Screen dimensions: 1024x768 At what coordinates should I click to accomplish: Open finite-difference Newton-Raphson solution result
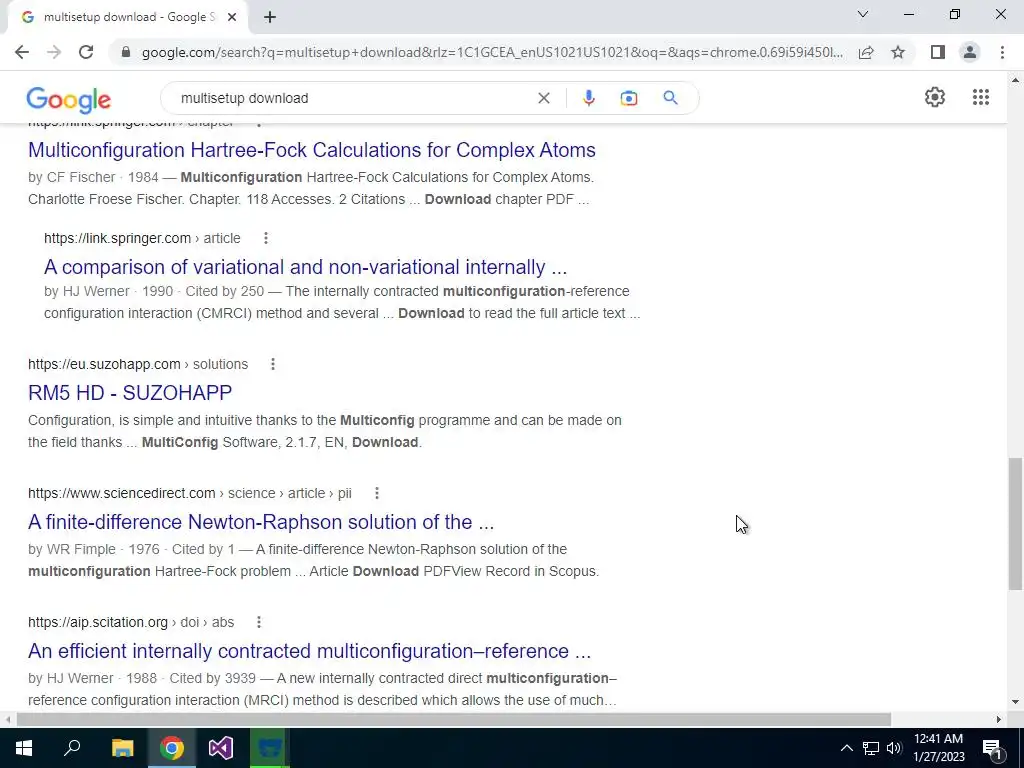tap(261, 522)
